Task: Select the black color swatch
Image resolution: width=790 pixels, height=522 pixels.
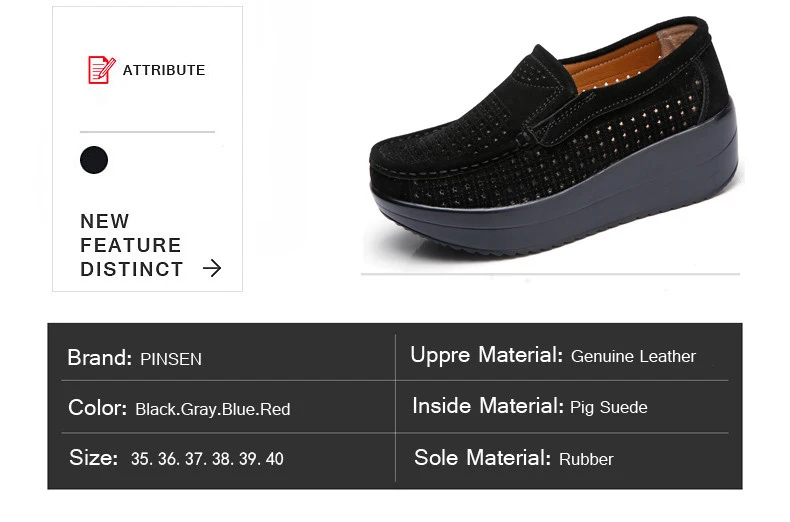Action: pos(94,160)
